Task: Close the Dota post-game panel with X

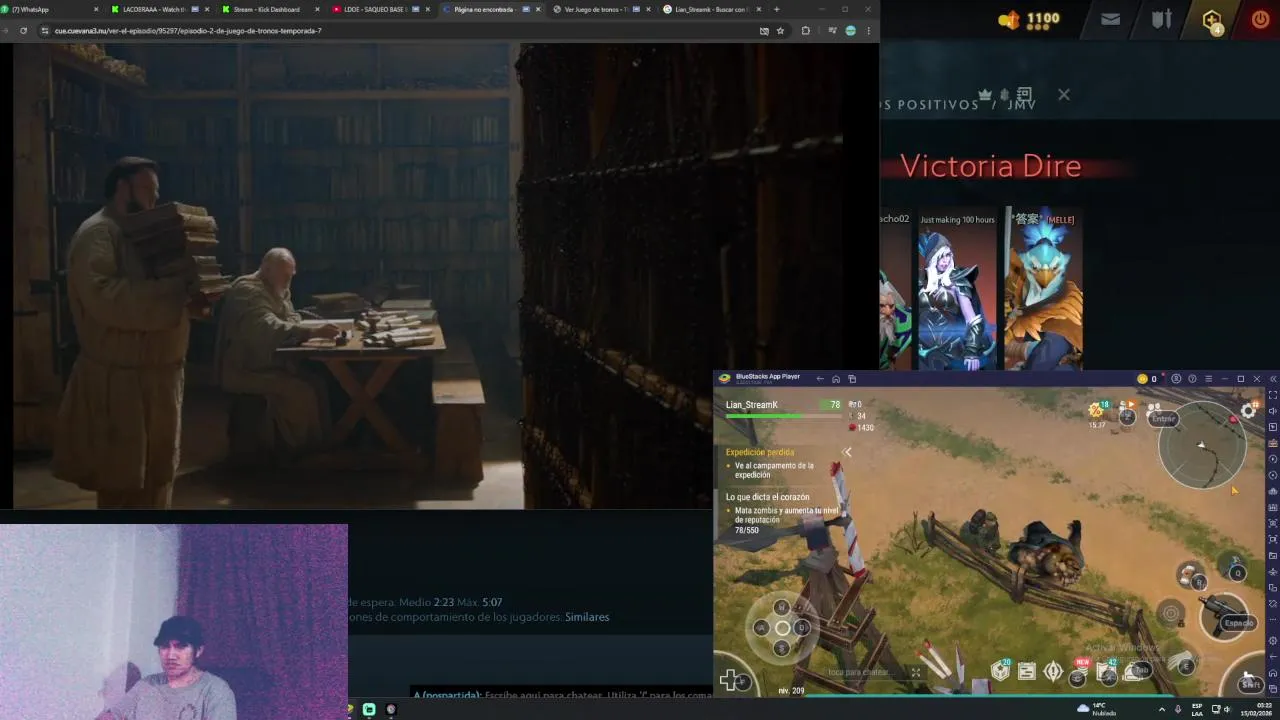Action: 1064,95
